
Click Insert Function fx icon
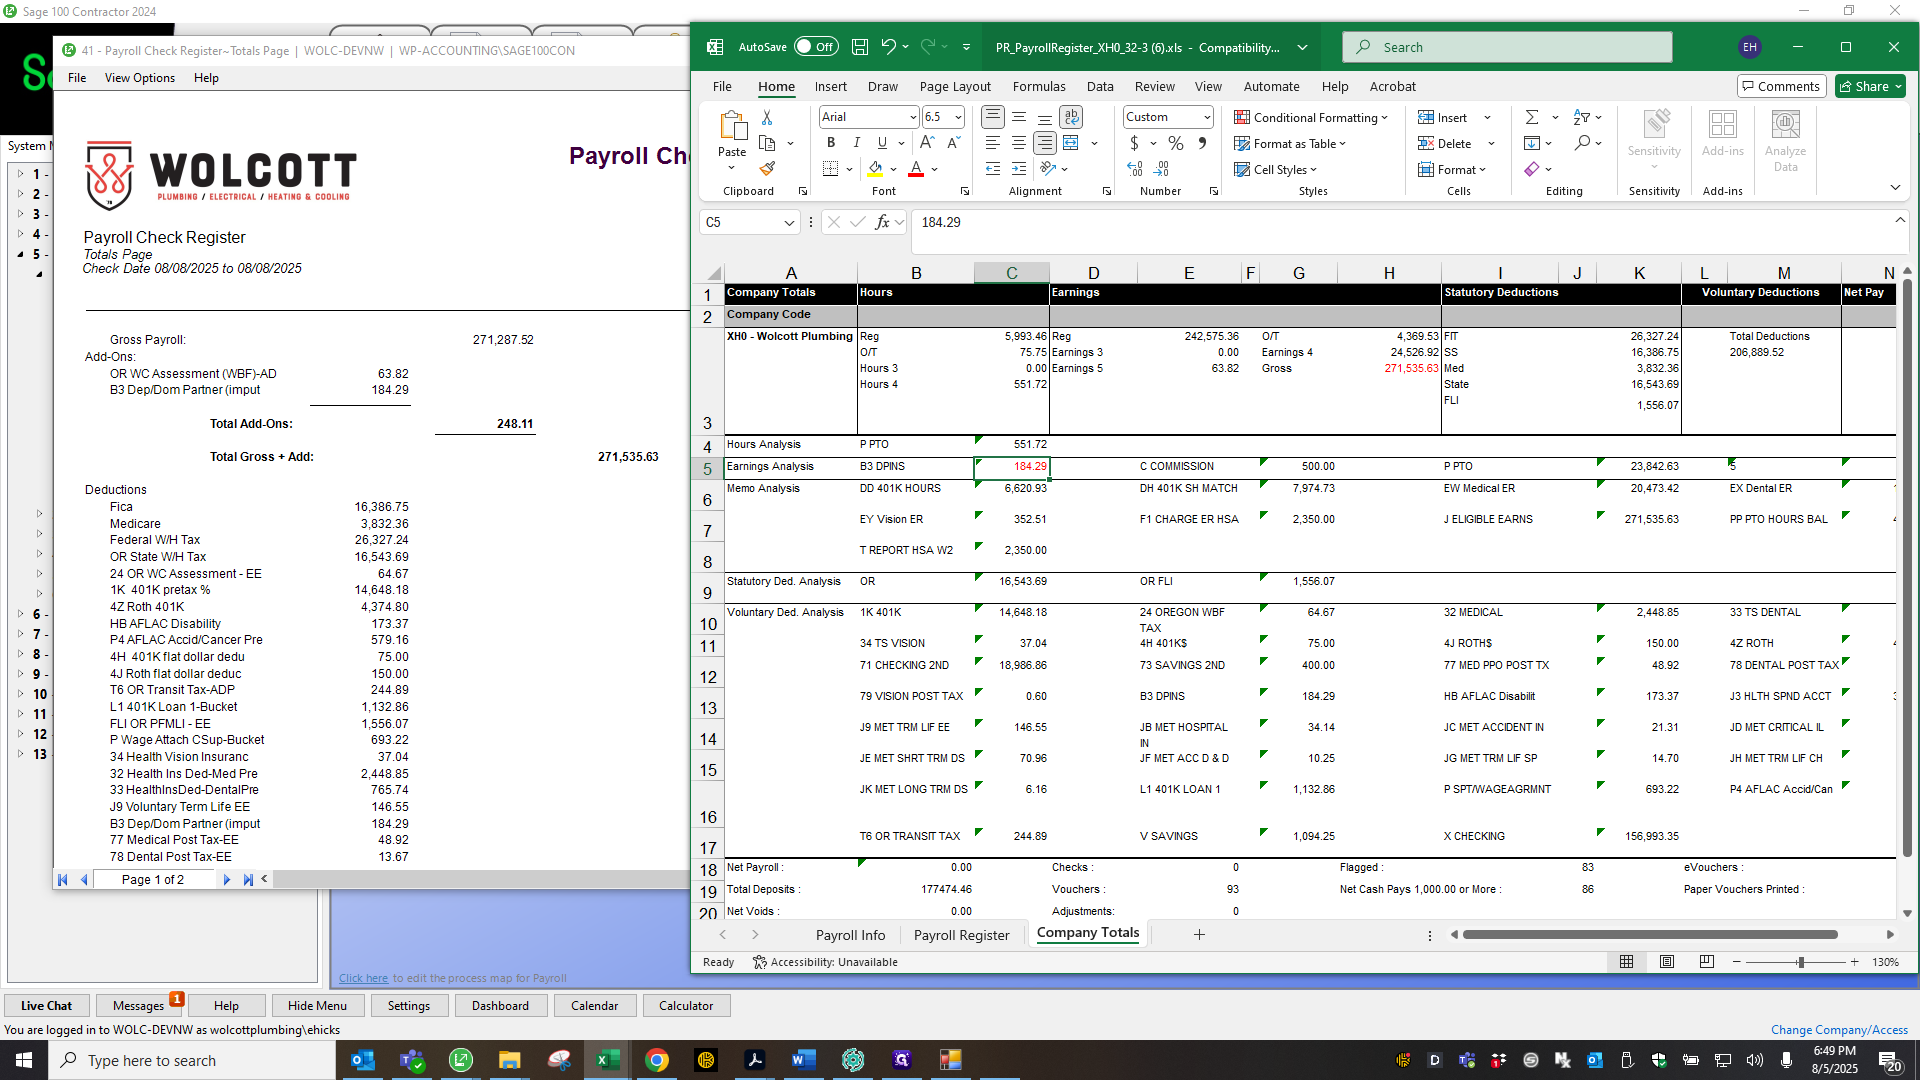click(882, 222)
